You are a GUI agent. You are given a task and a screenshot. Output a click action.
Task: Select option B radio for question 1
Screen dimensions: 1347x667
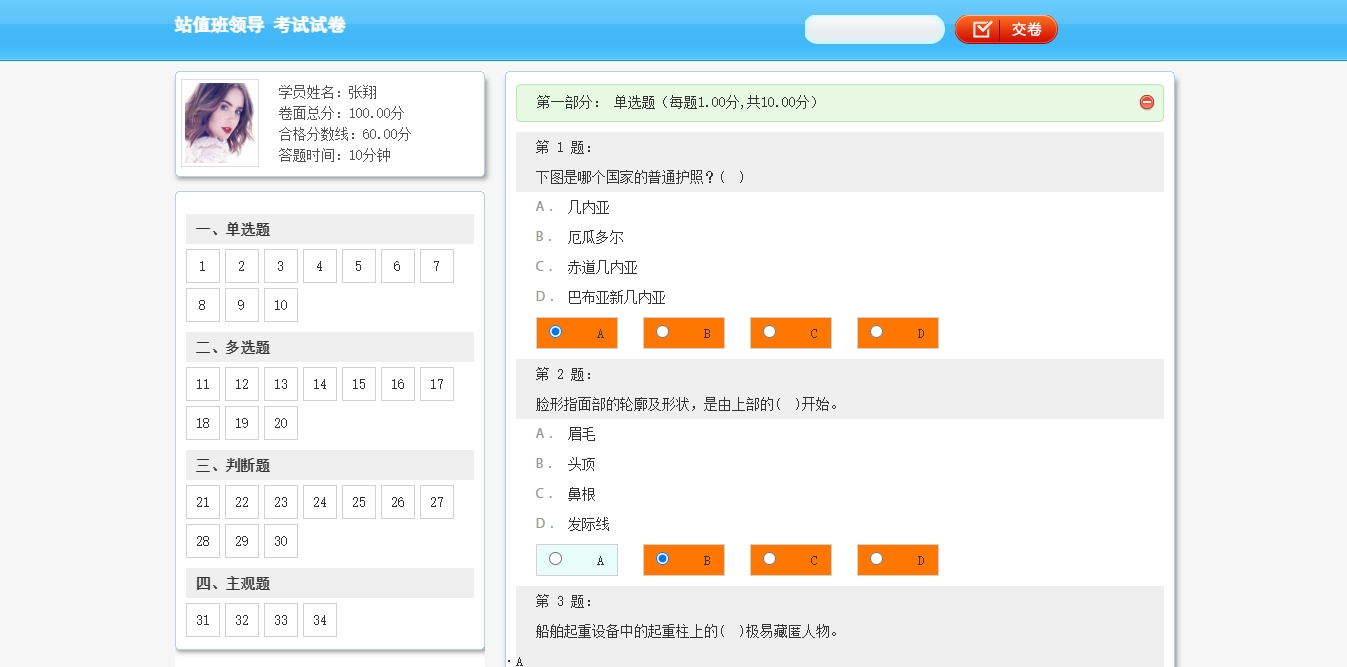coord(663,332)
